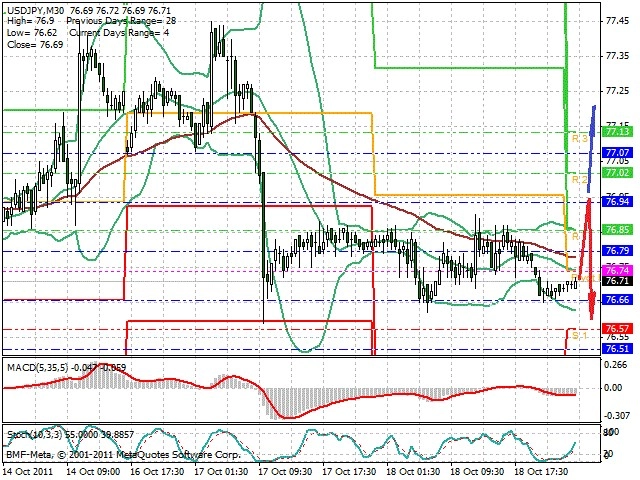
Task: Click the magenta 76.74 pivot price label
Action: (617, 270)
